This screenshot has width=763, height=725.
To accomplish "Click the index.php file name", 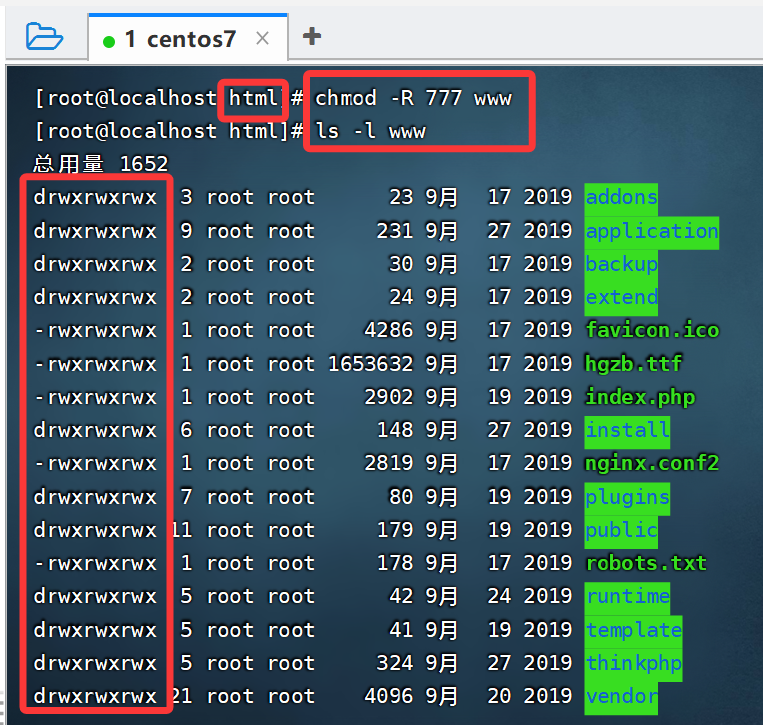I will pyautogui.click(x=640, y=398).
